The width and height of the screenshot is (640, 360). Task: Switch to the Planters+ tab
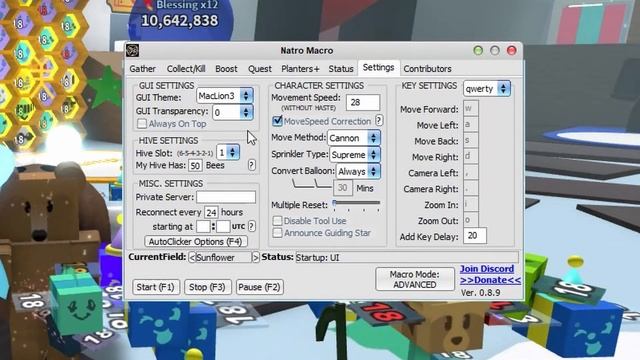pos(300,69)
